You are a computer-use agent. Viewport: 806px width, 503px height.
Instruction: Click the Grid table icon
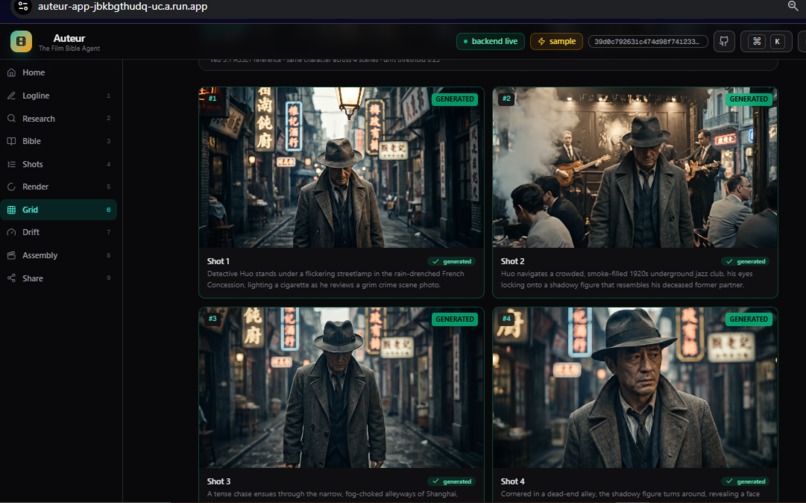[11, 210]
